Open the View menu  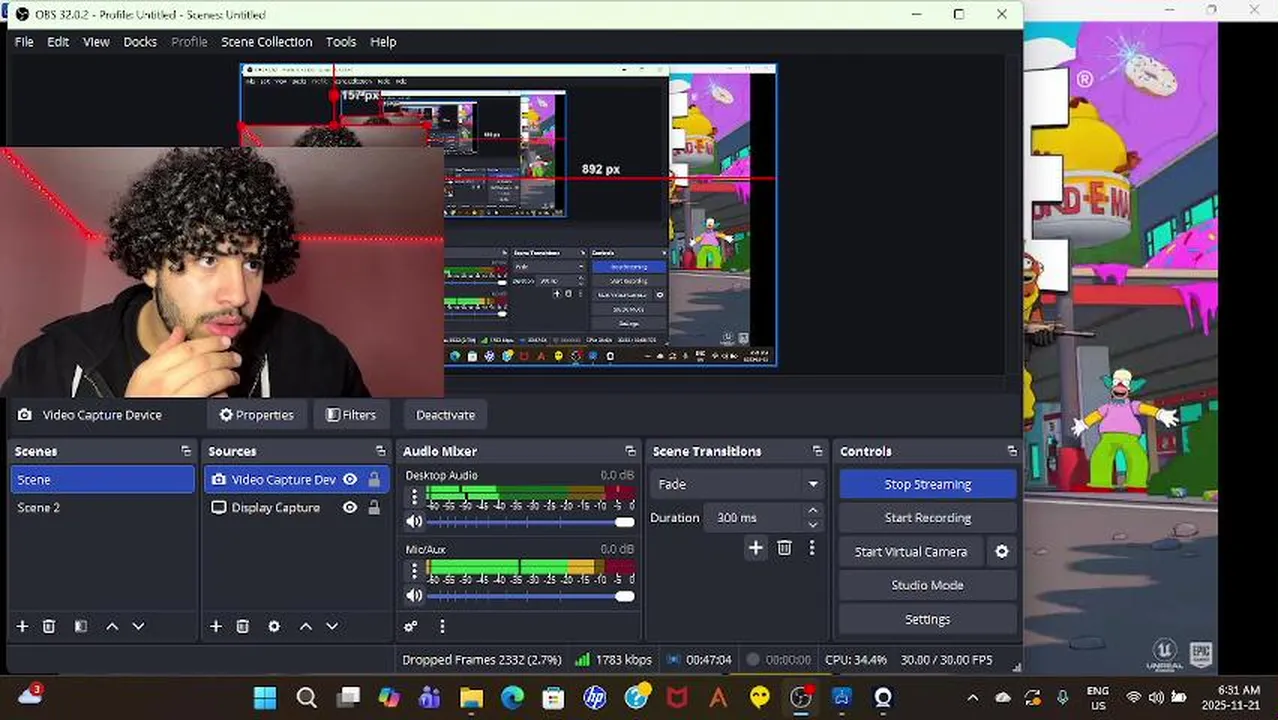click(x=96, y=42)
